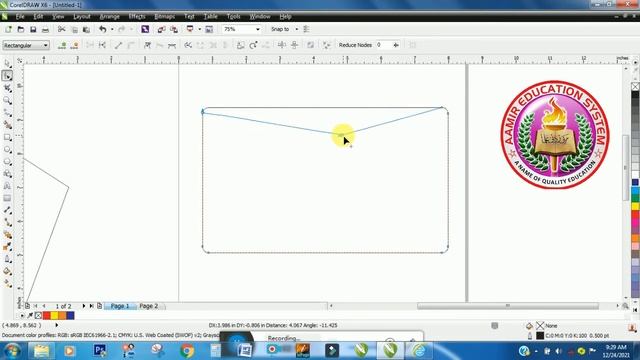Open the Effects menu
Viewport: 640px width, 360px height.
(137, 17)
